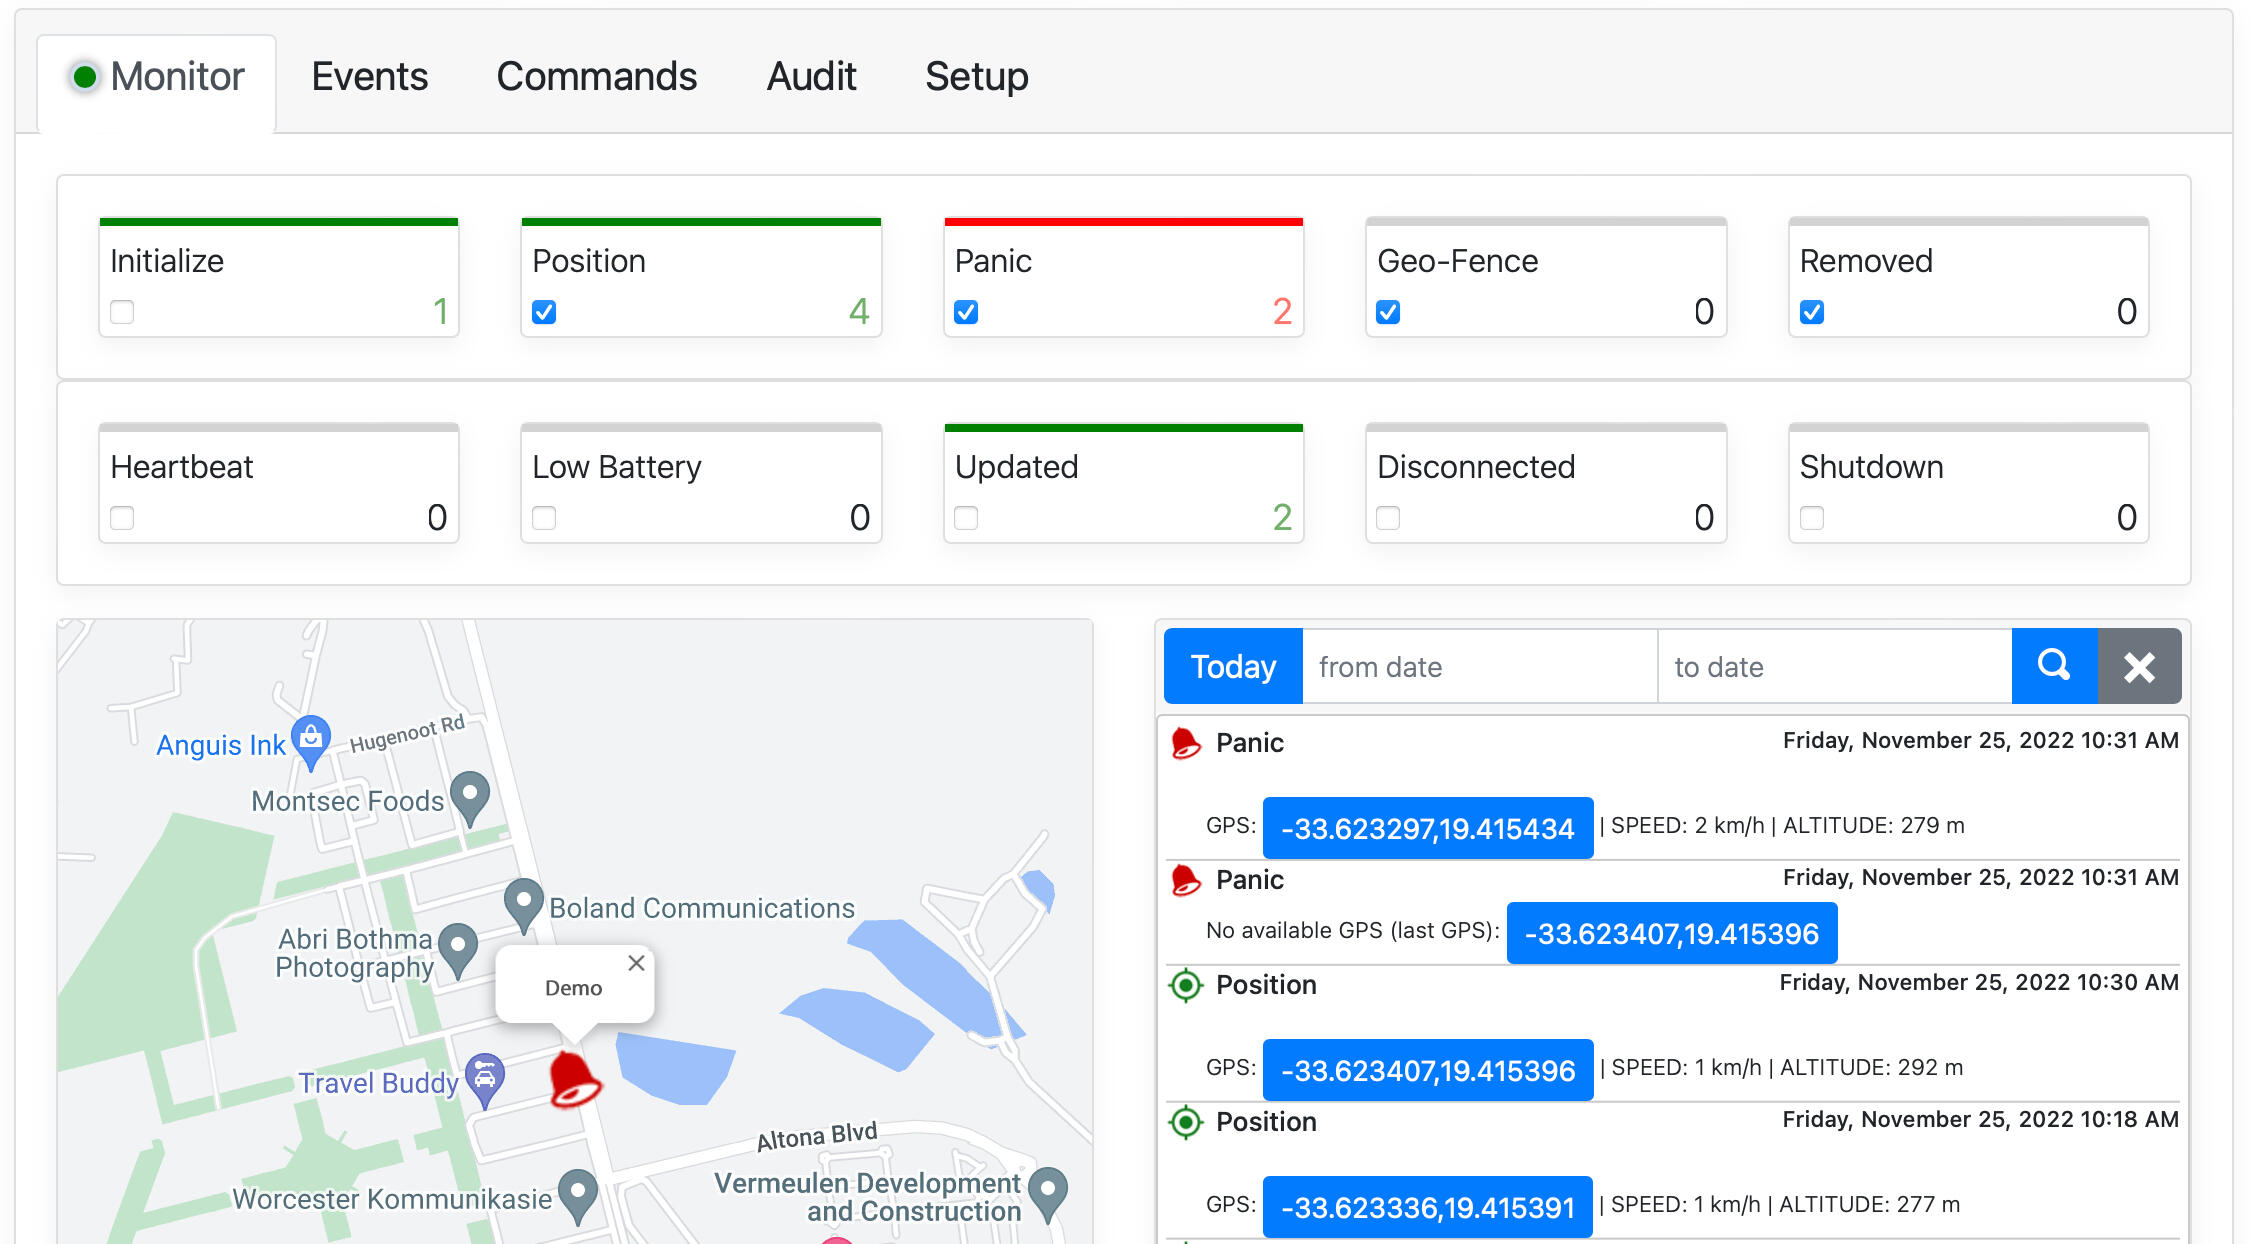Click the Boland Communications map pin
Image resolution: width=2250 pixels, height=1244 pixels.
[x=523, y=903]
